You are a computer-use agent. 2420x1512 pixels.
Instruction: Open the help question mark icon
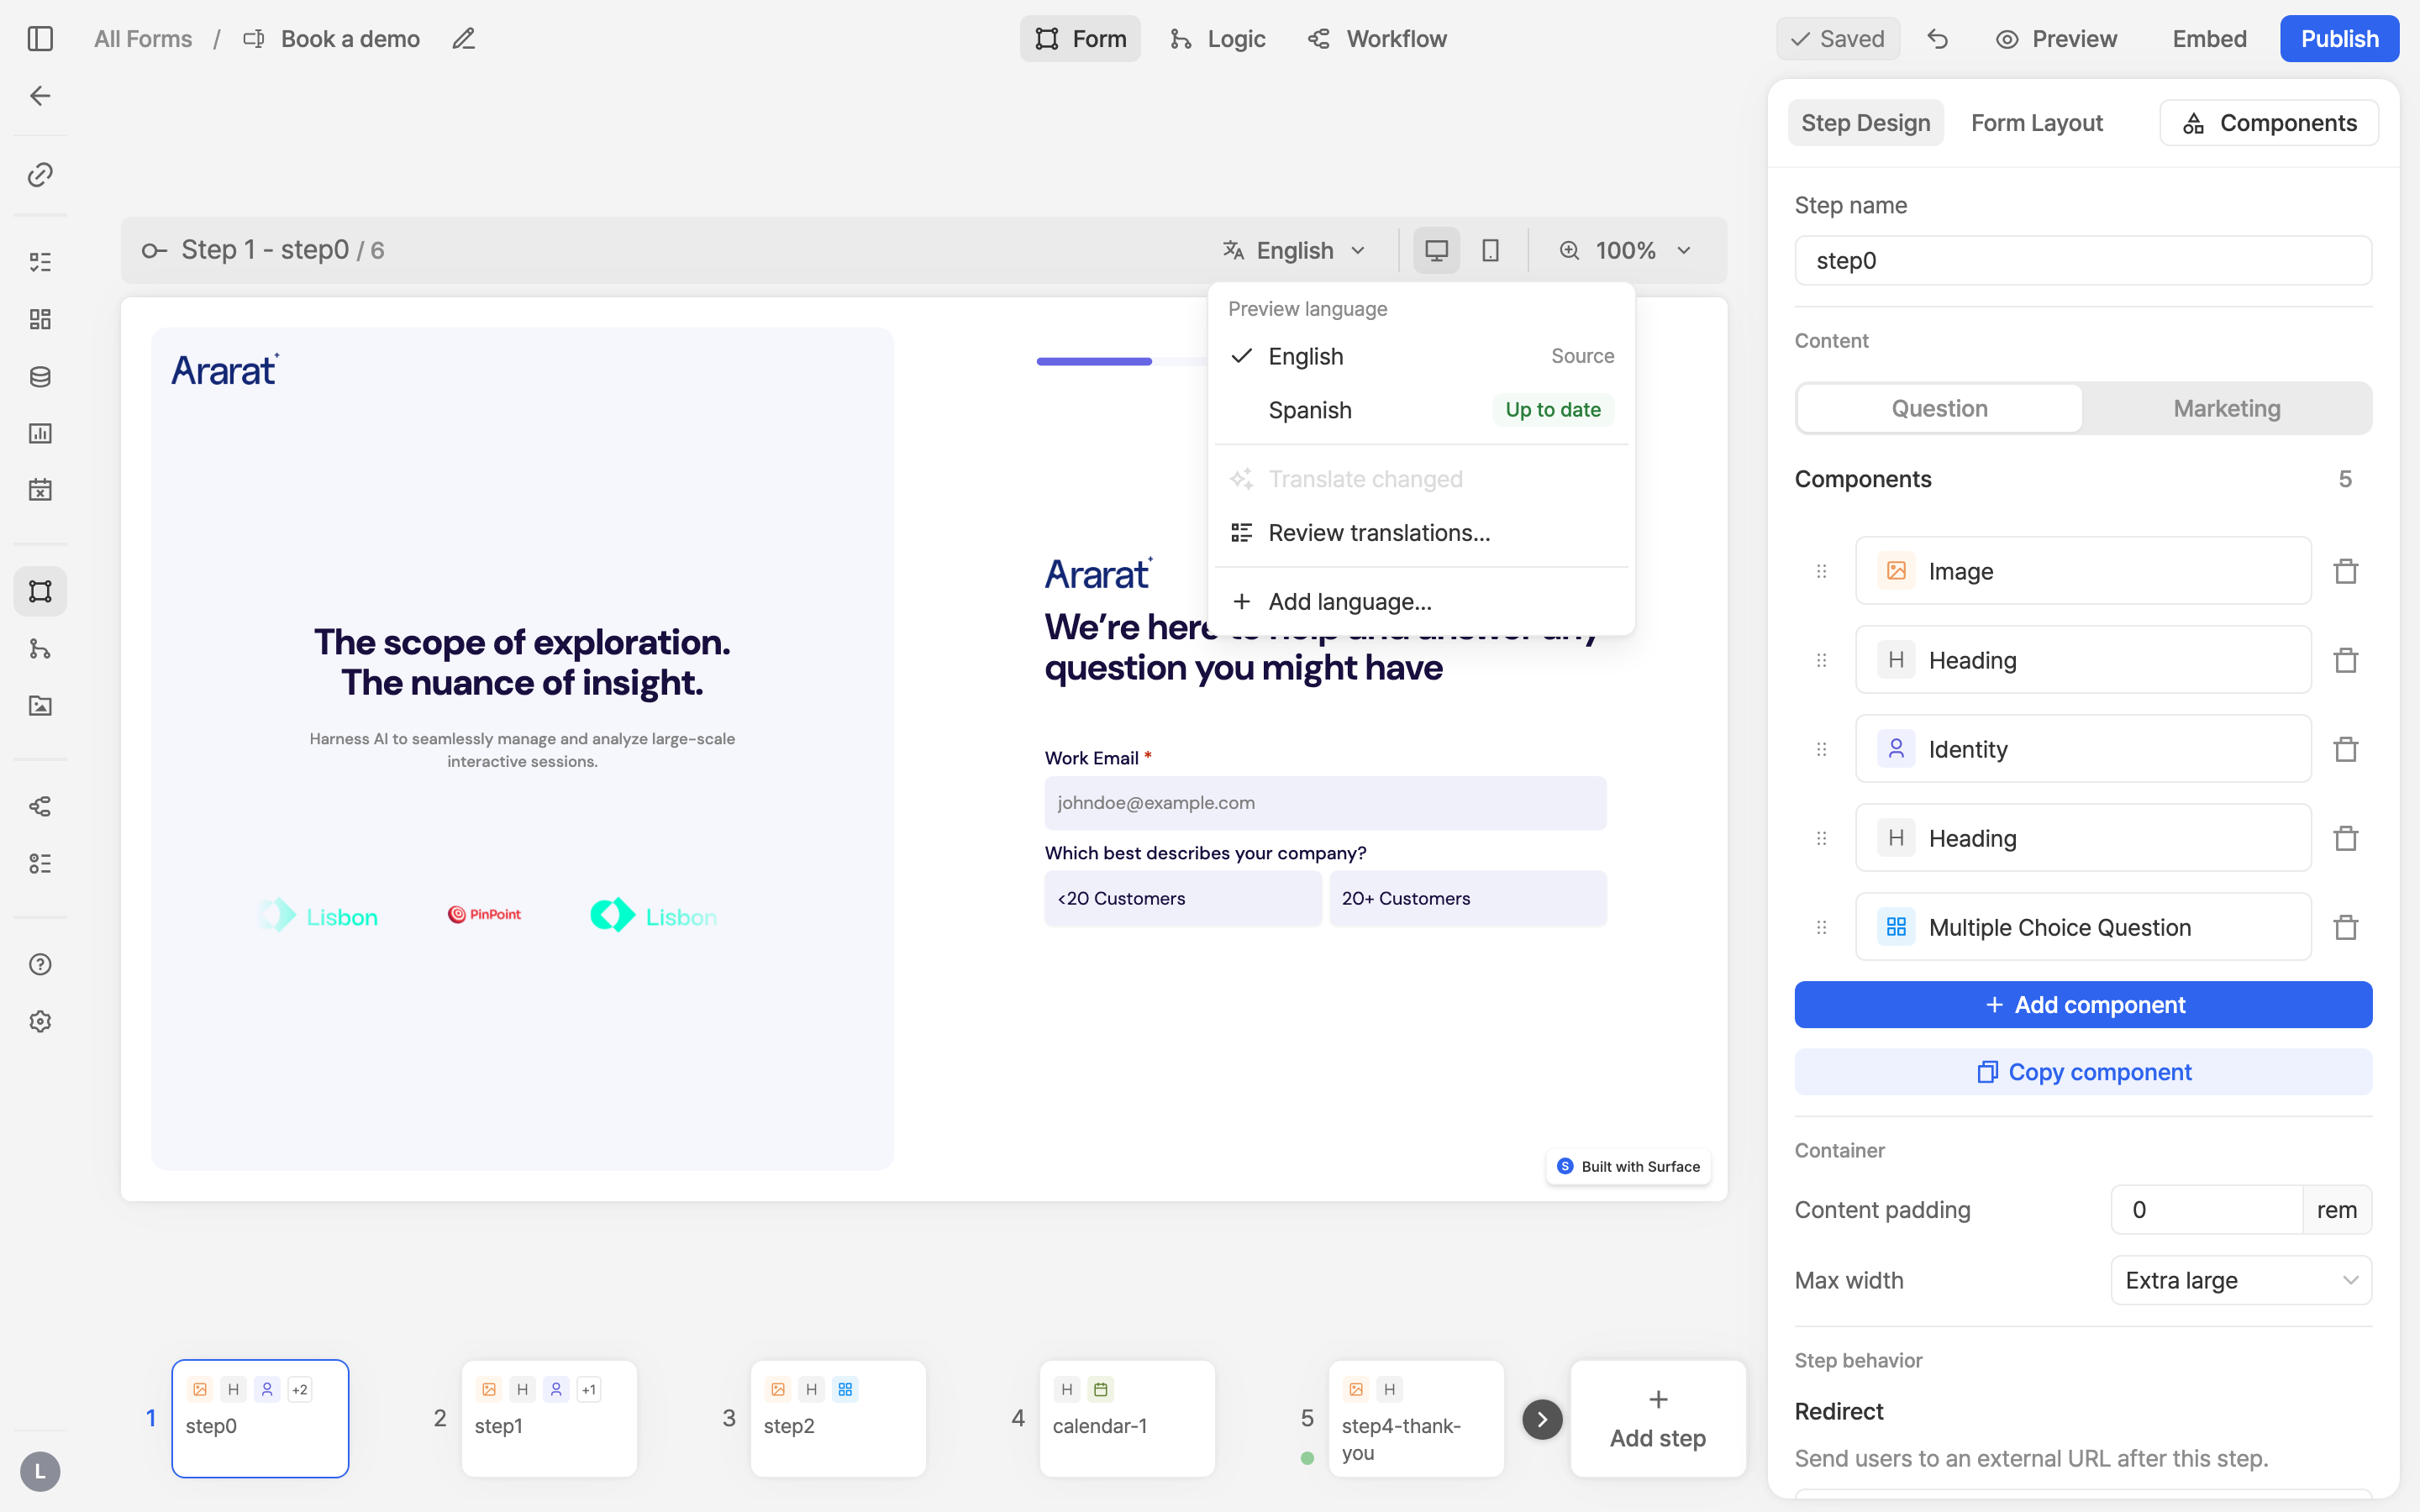coord(40,964)
